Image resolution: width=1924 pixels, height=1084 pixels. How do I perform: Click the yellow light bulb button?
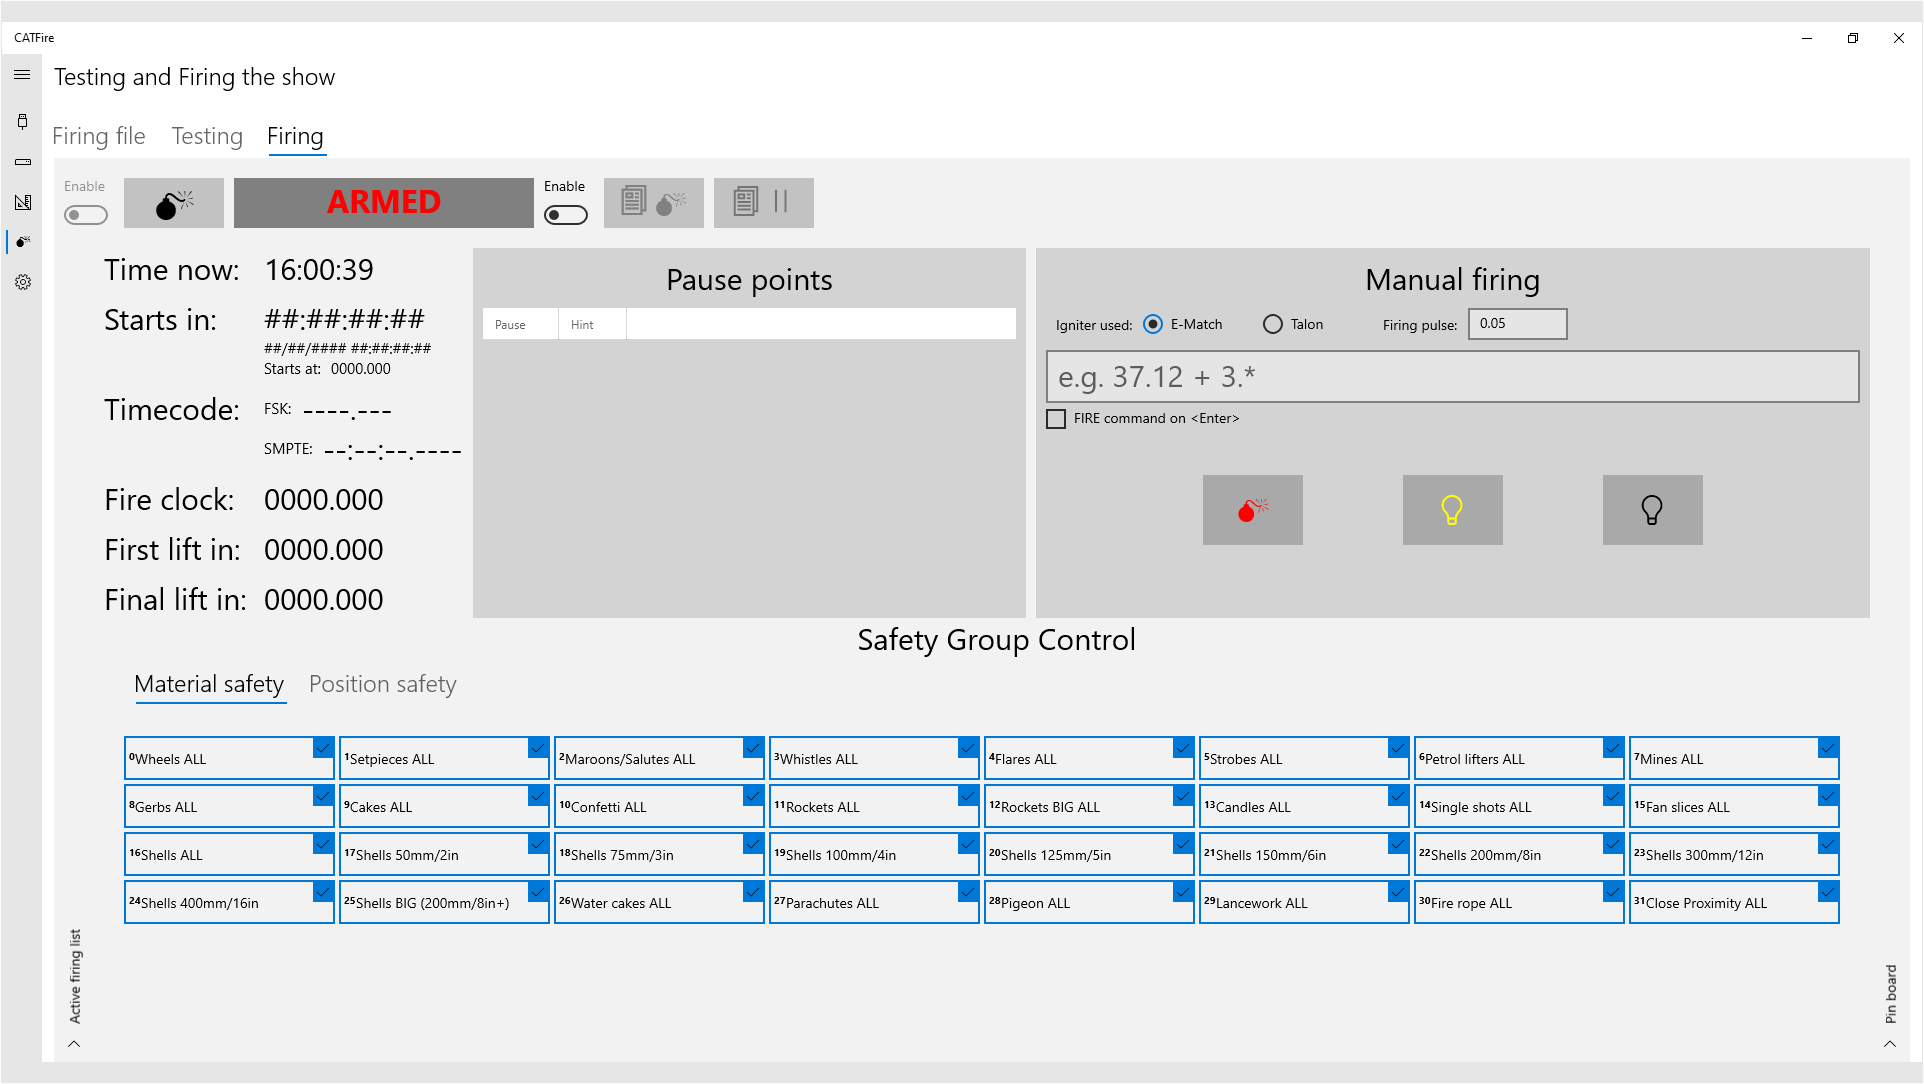(x=1452, y=510)
